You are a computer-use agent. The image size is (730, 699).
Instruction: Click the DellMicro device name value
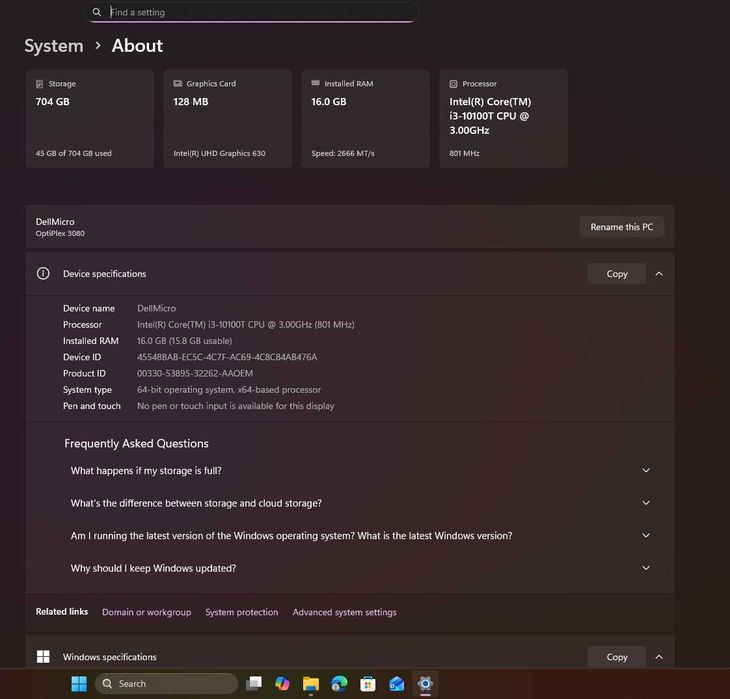[x=156, y=308]
